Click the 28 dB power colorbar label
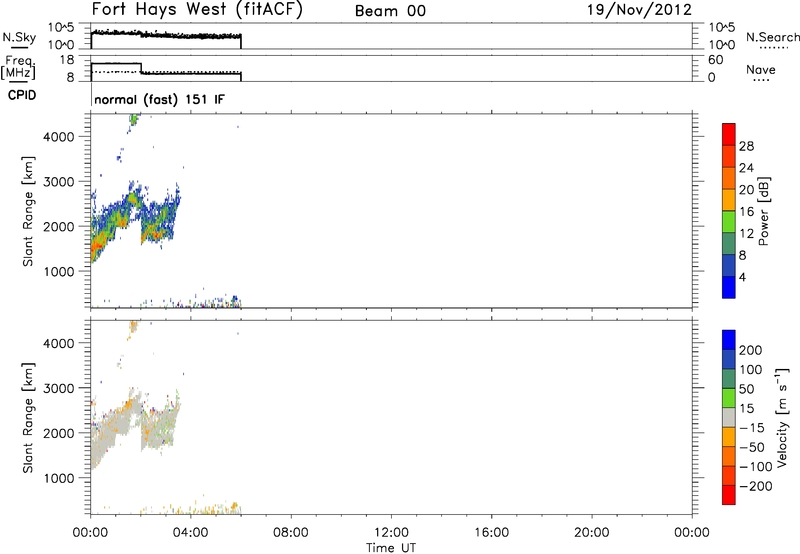The image size is (800, 554). click(x=746, y=146)
